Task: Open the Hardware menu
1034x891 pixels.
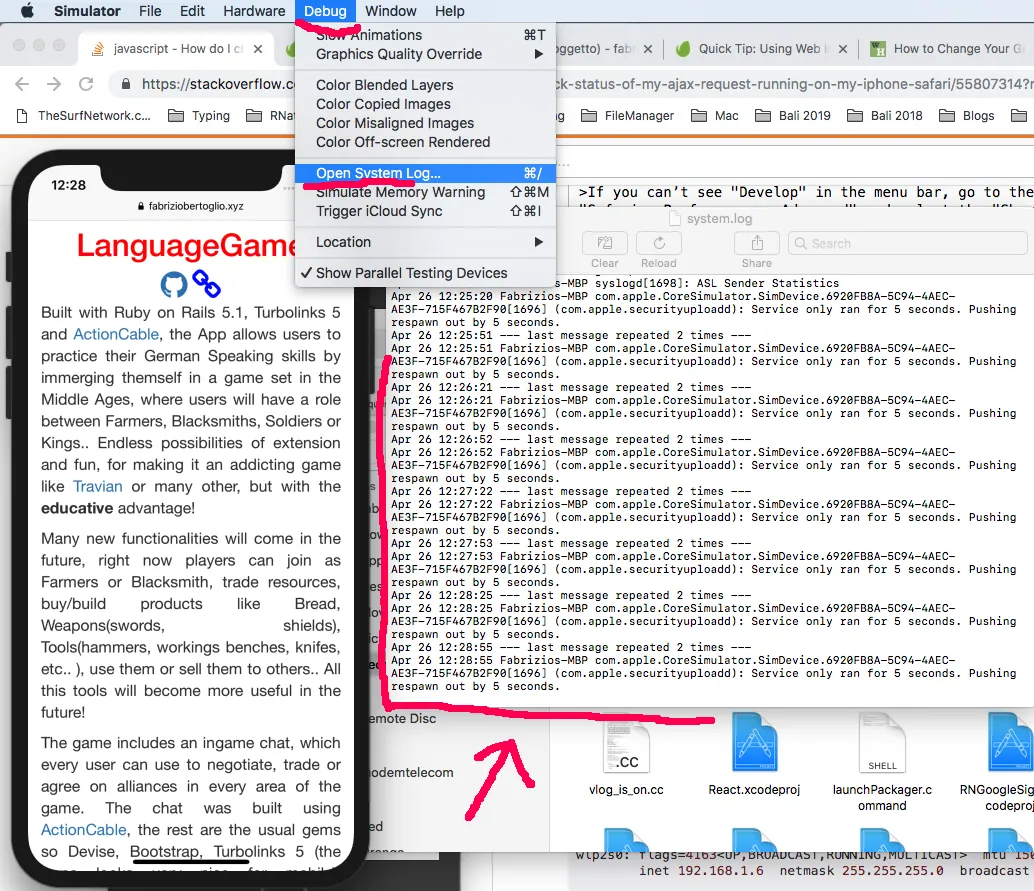Action: coord(254,11)
